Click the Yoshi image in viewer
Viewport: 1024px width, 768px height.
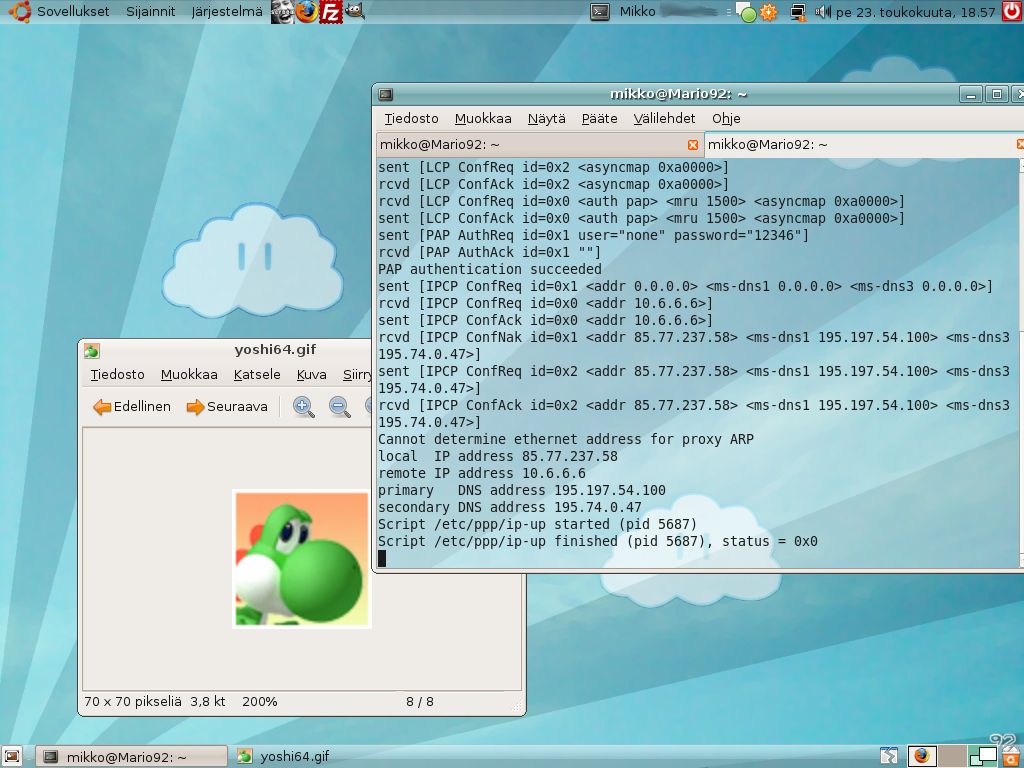(302, 559)
